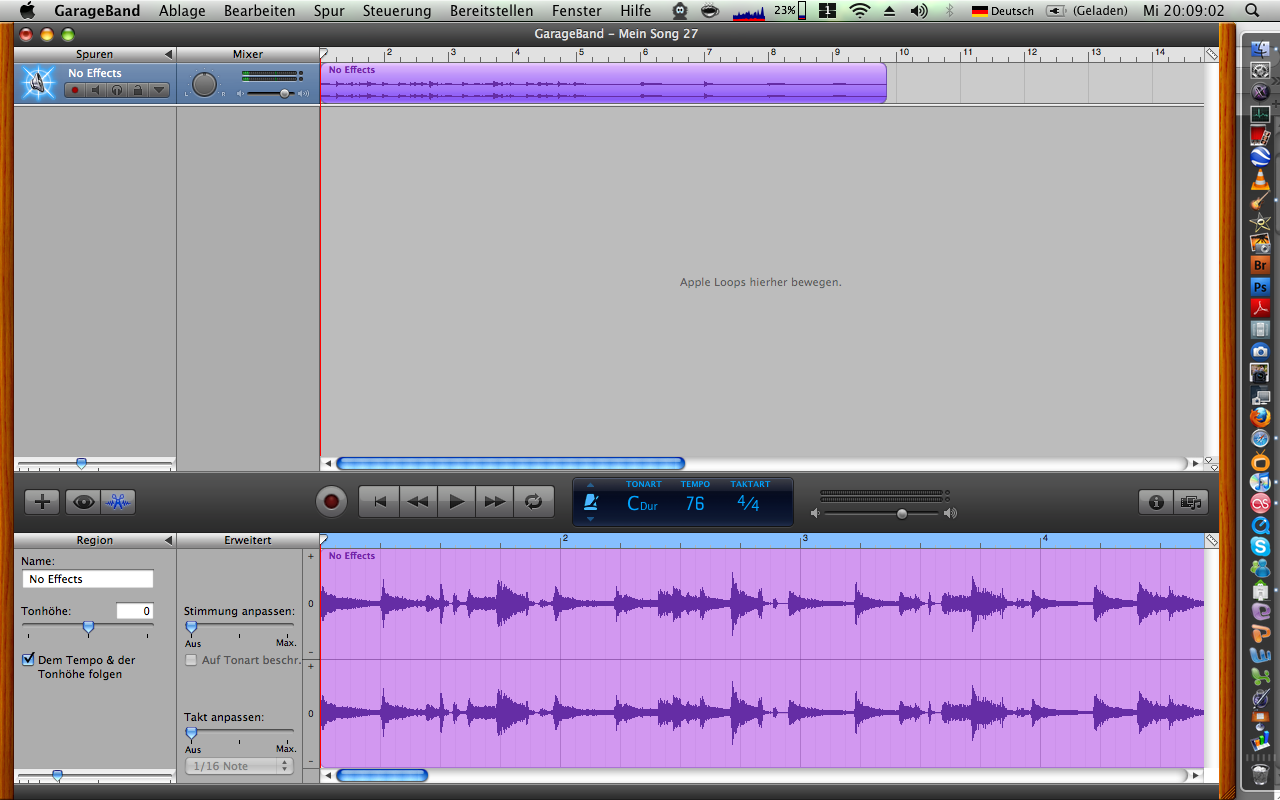Open the 1/16 Note dropdown
1280x800 pixels.
point(239,766)
